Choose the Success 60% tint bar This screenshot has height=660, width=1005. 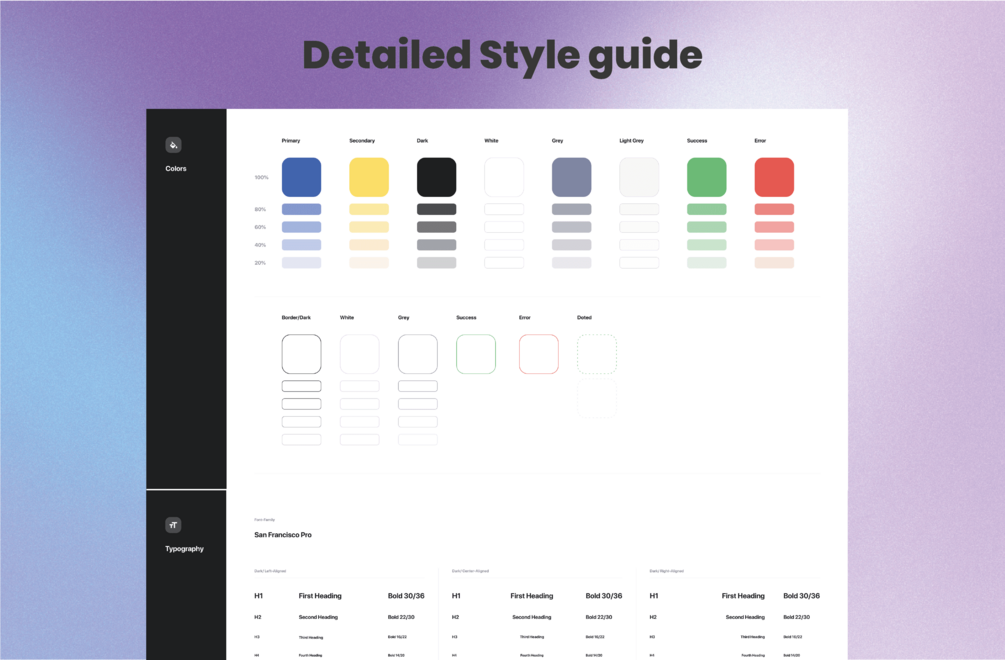706,227
